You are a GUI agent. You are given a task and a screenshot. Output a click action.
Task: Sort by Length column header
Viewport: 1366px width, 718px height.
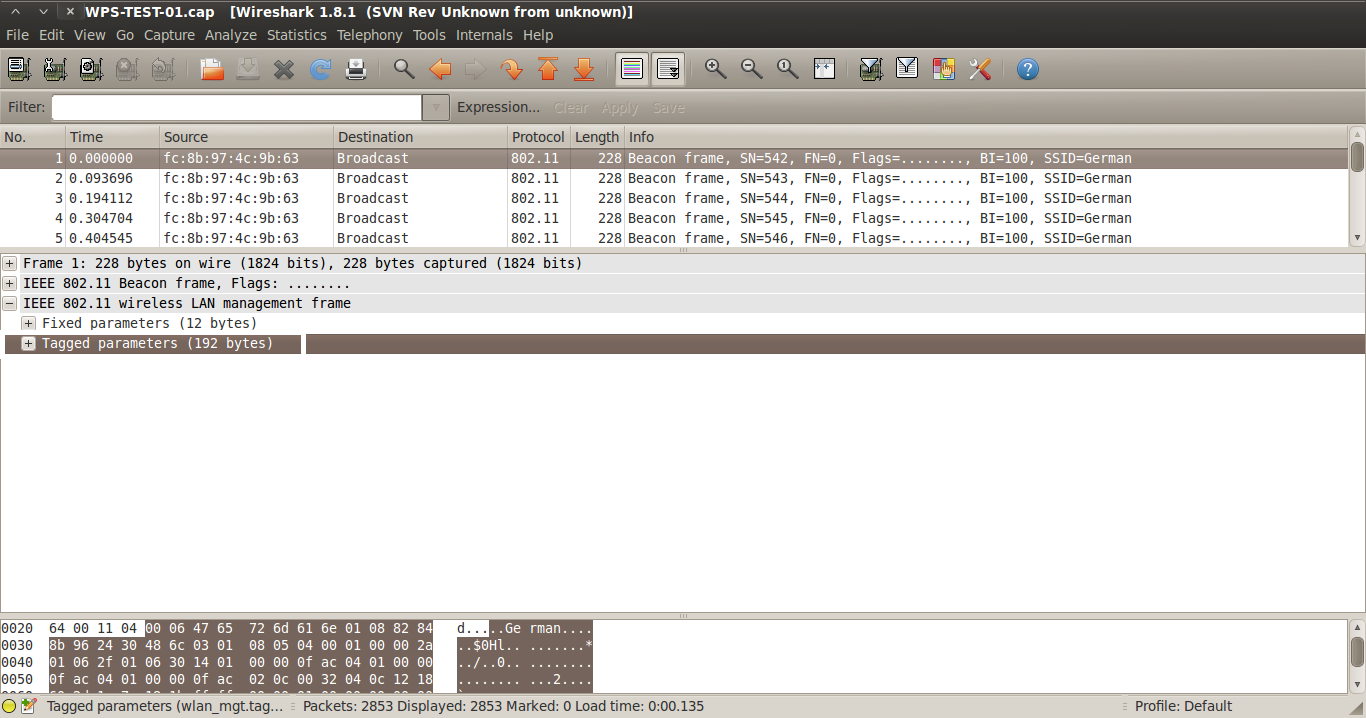pos(597,137)
